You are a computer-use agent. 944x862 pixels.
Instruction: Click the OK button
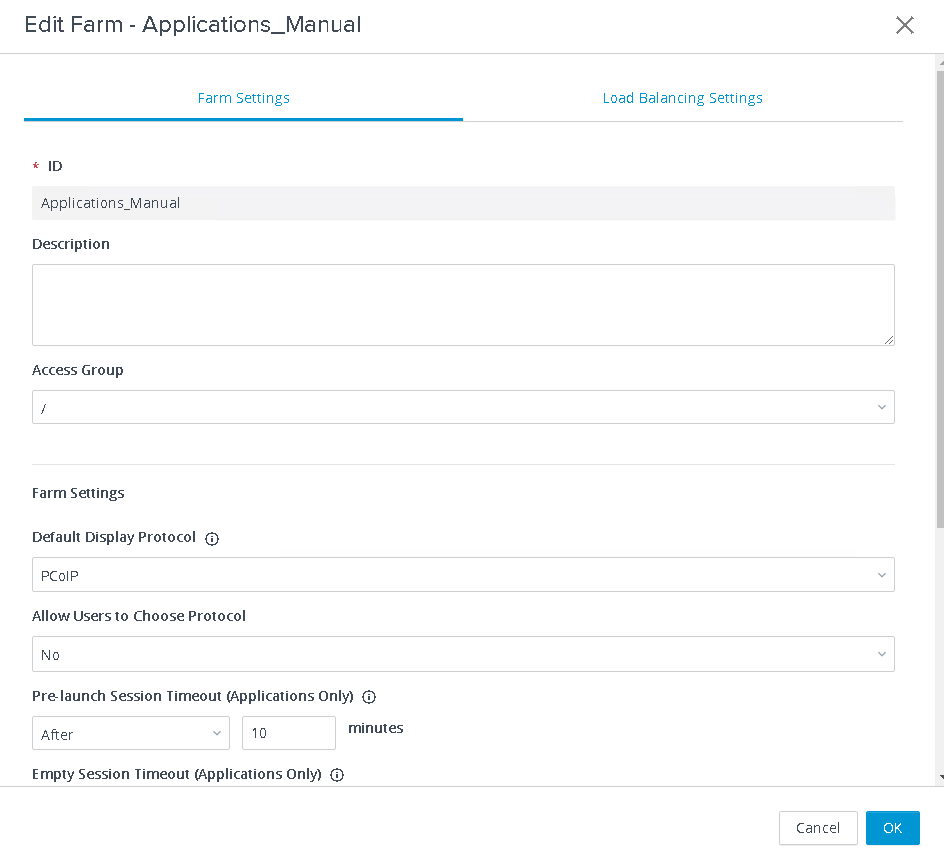click(892, 828)
